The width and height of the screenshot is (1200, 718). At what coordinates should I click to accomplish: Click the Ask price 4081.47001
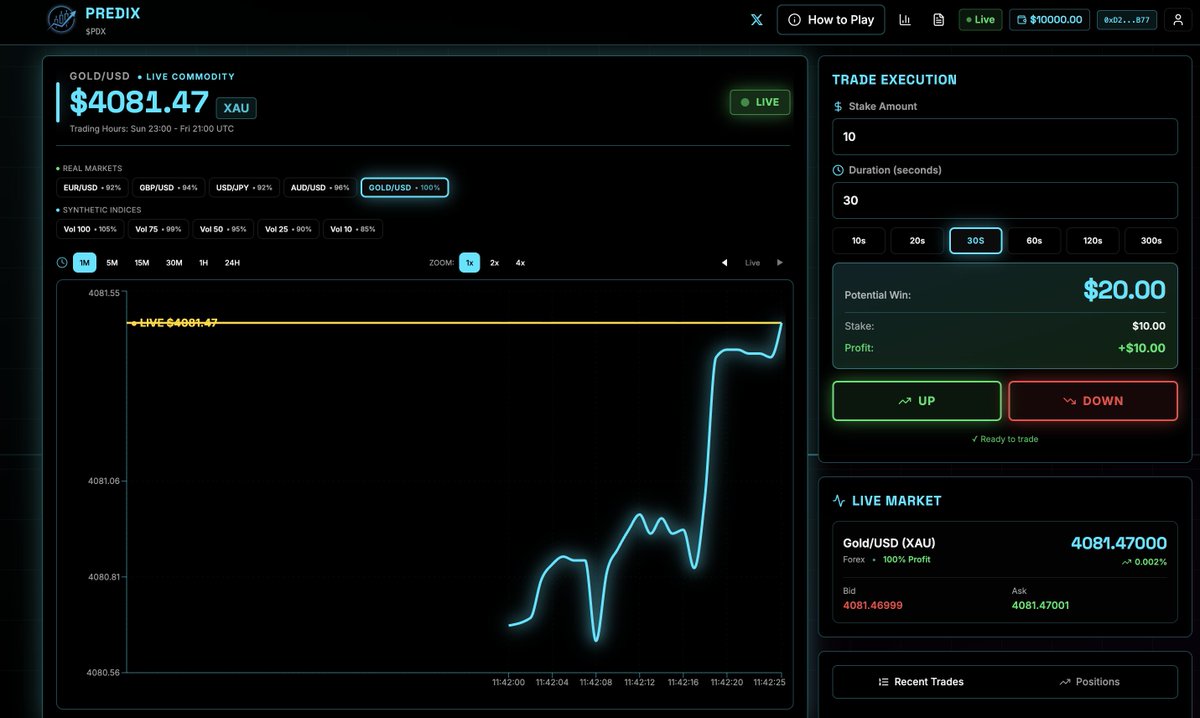1040,605
